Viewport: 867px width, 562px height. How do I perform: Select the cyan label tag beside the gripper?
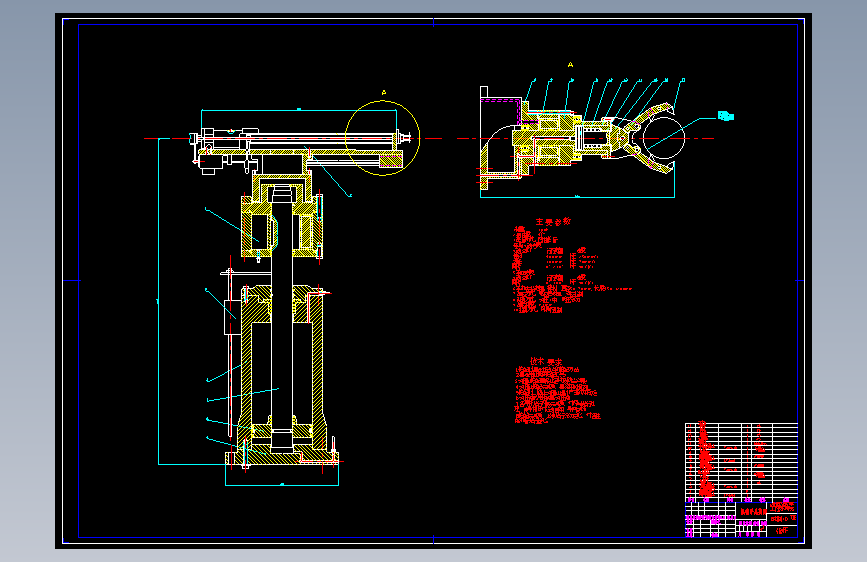[x=725, y=116]
